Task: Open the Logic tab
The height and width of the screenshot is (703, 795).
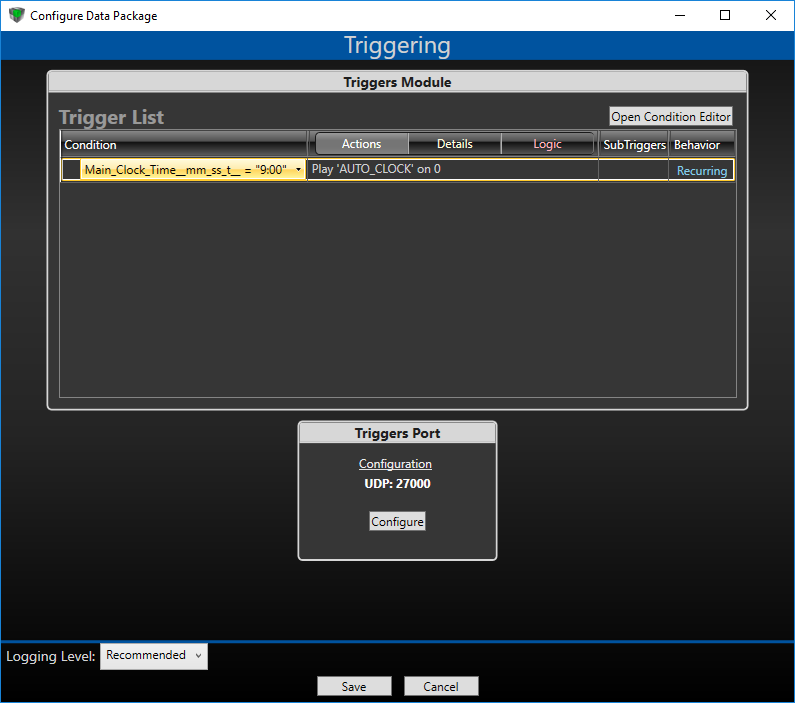Action: pos(547,144)
